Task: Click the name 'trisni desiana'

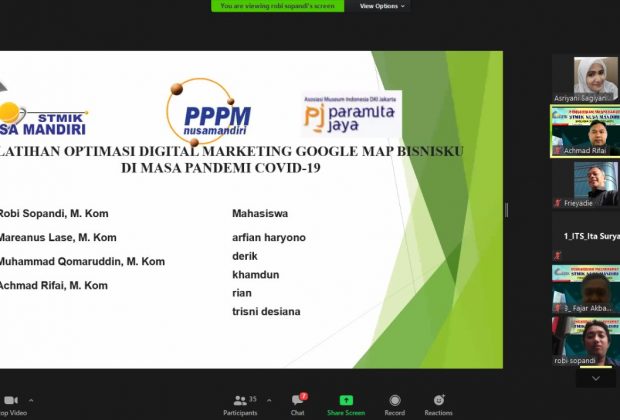Action: pos(266,312)
